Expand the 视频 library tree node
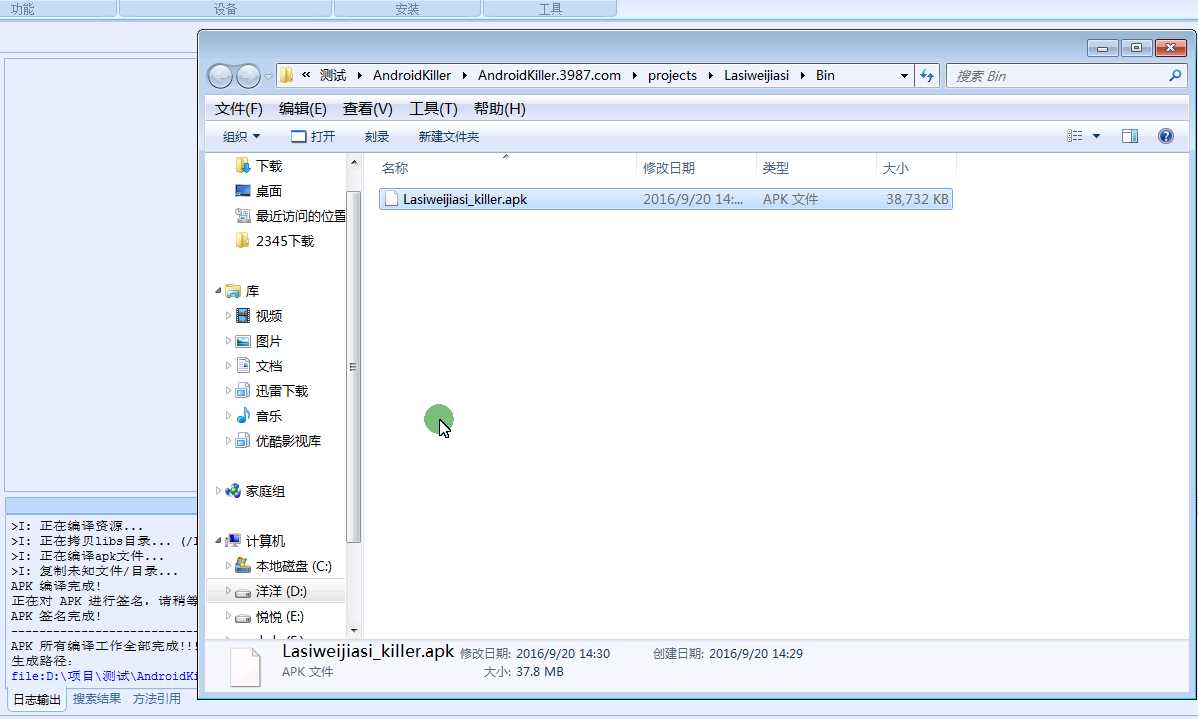Image resolution: width=1198 pixels, height=719 pixels. (x=228, y=316)
